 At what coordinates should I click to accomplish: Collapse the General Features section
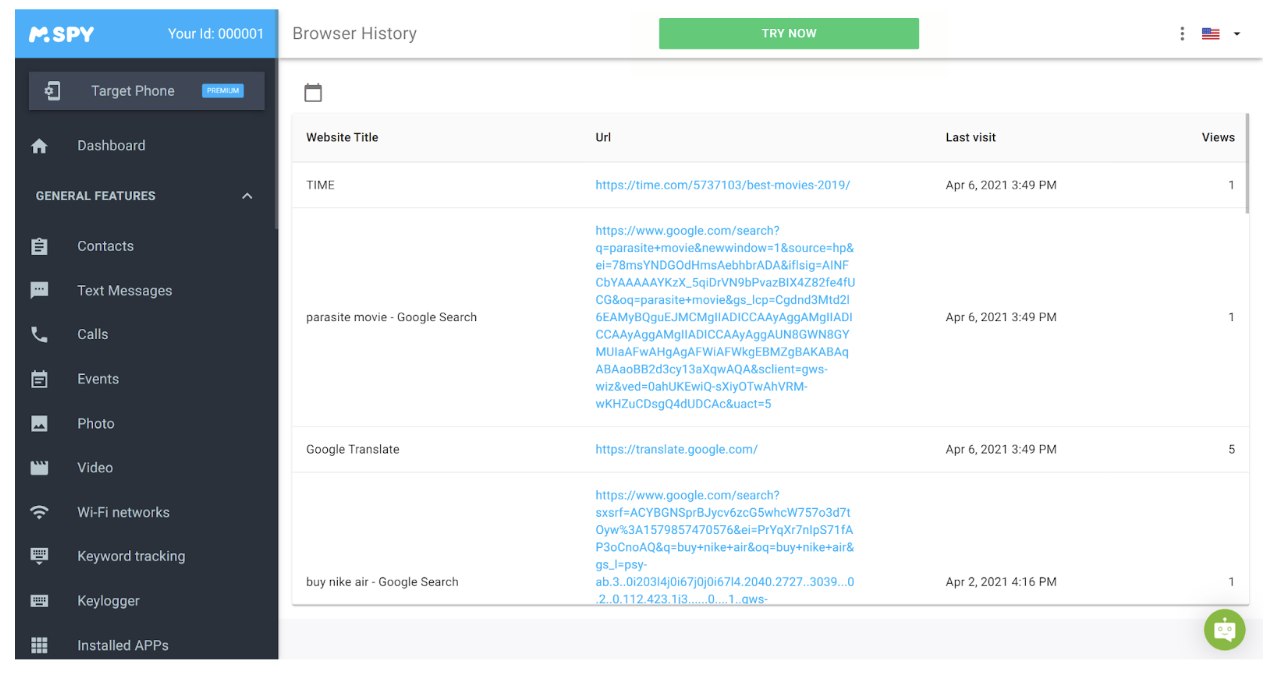point(247,196)
